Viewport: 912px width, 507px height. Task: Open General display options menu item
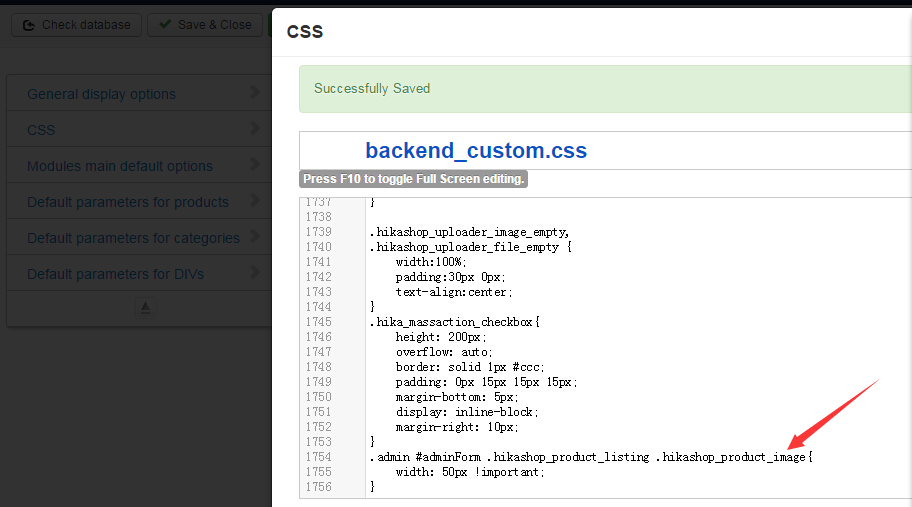101,94
